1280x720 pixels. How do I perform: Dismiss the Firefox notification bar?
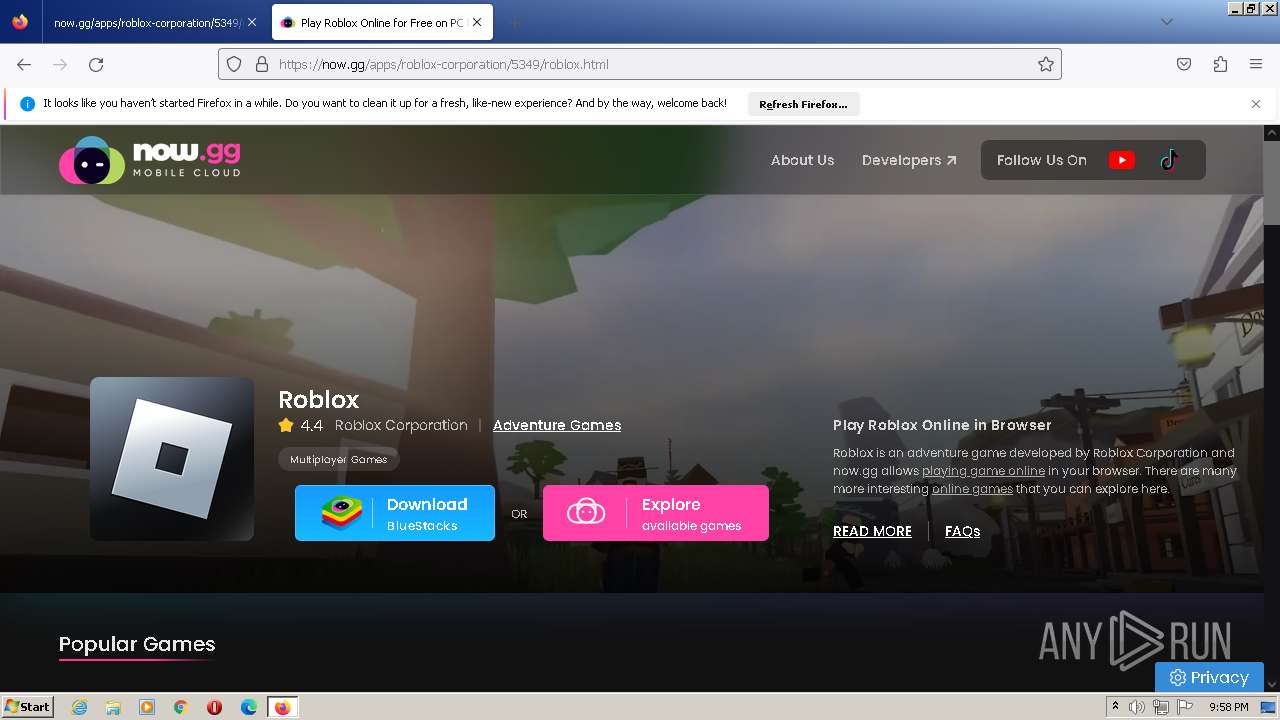(x=1256, y=104)
